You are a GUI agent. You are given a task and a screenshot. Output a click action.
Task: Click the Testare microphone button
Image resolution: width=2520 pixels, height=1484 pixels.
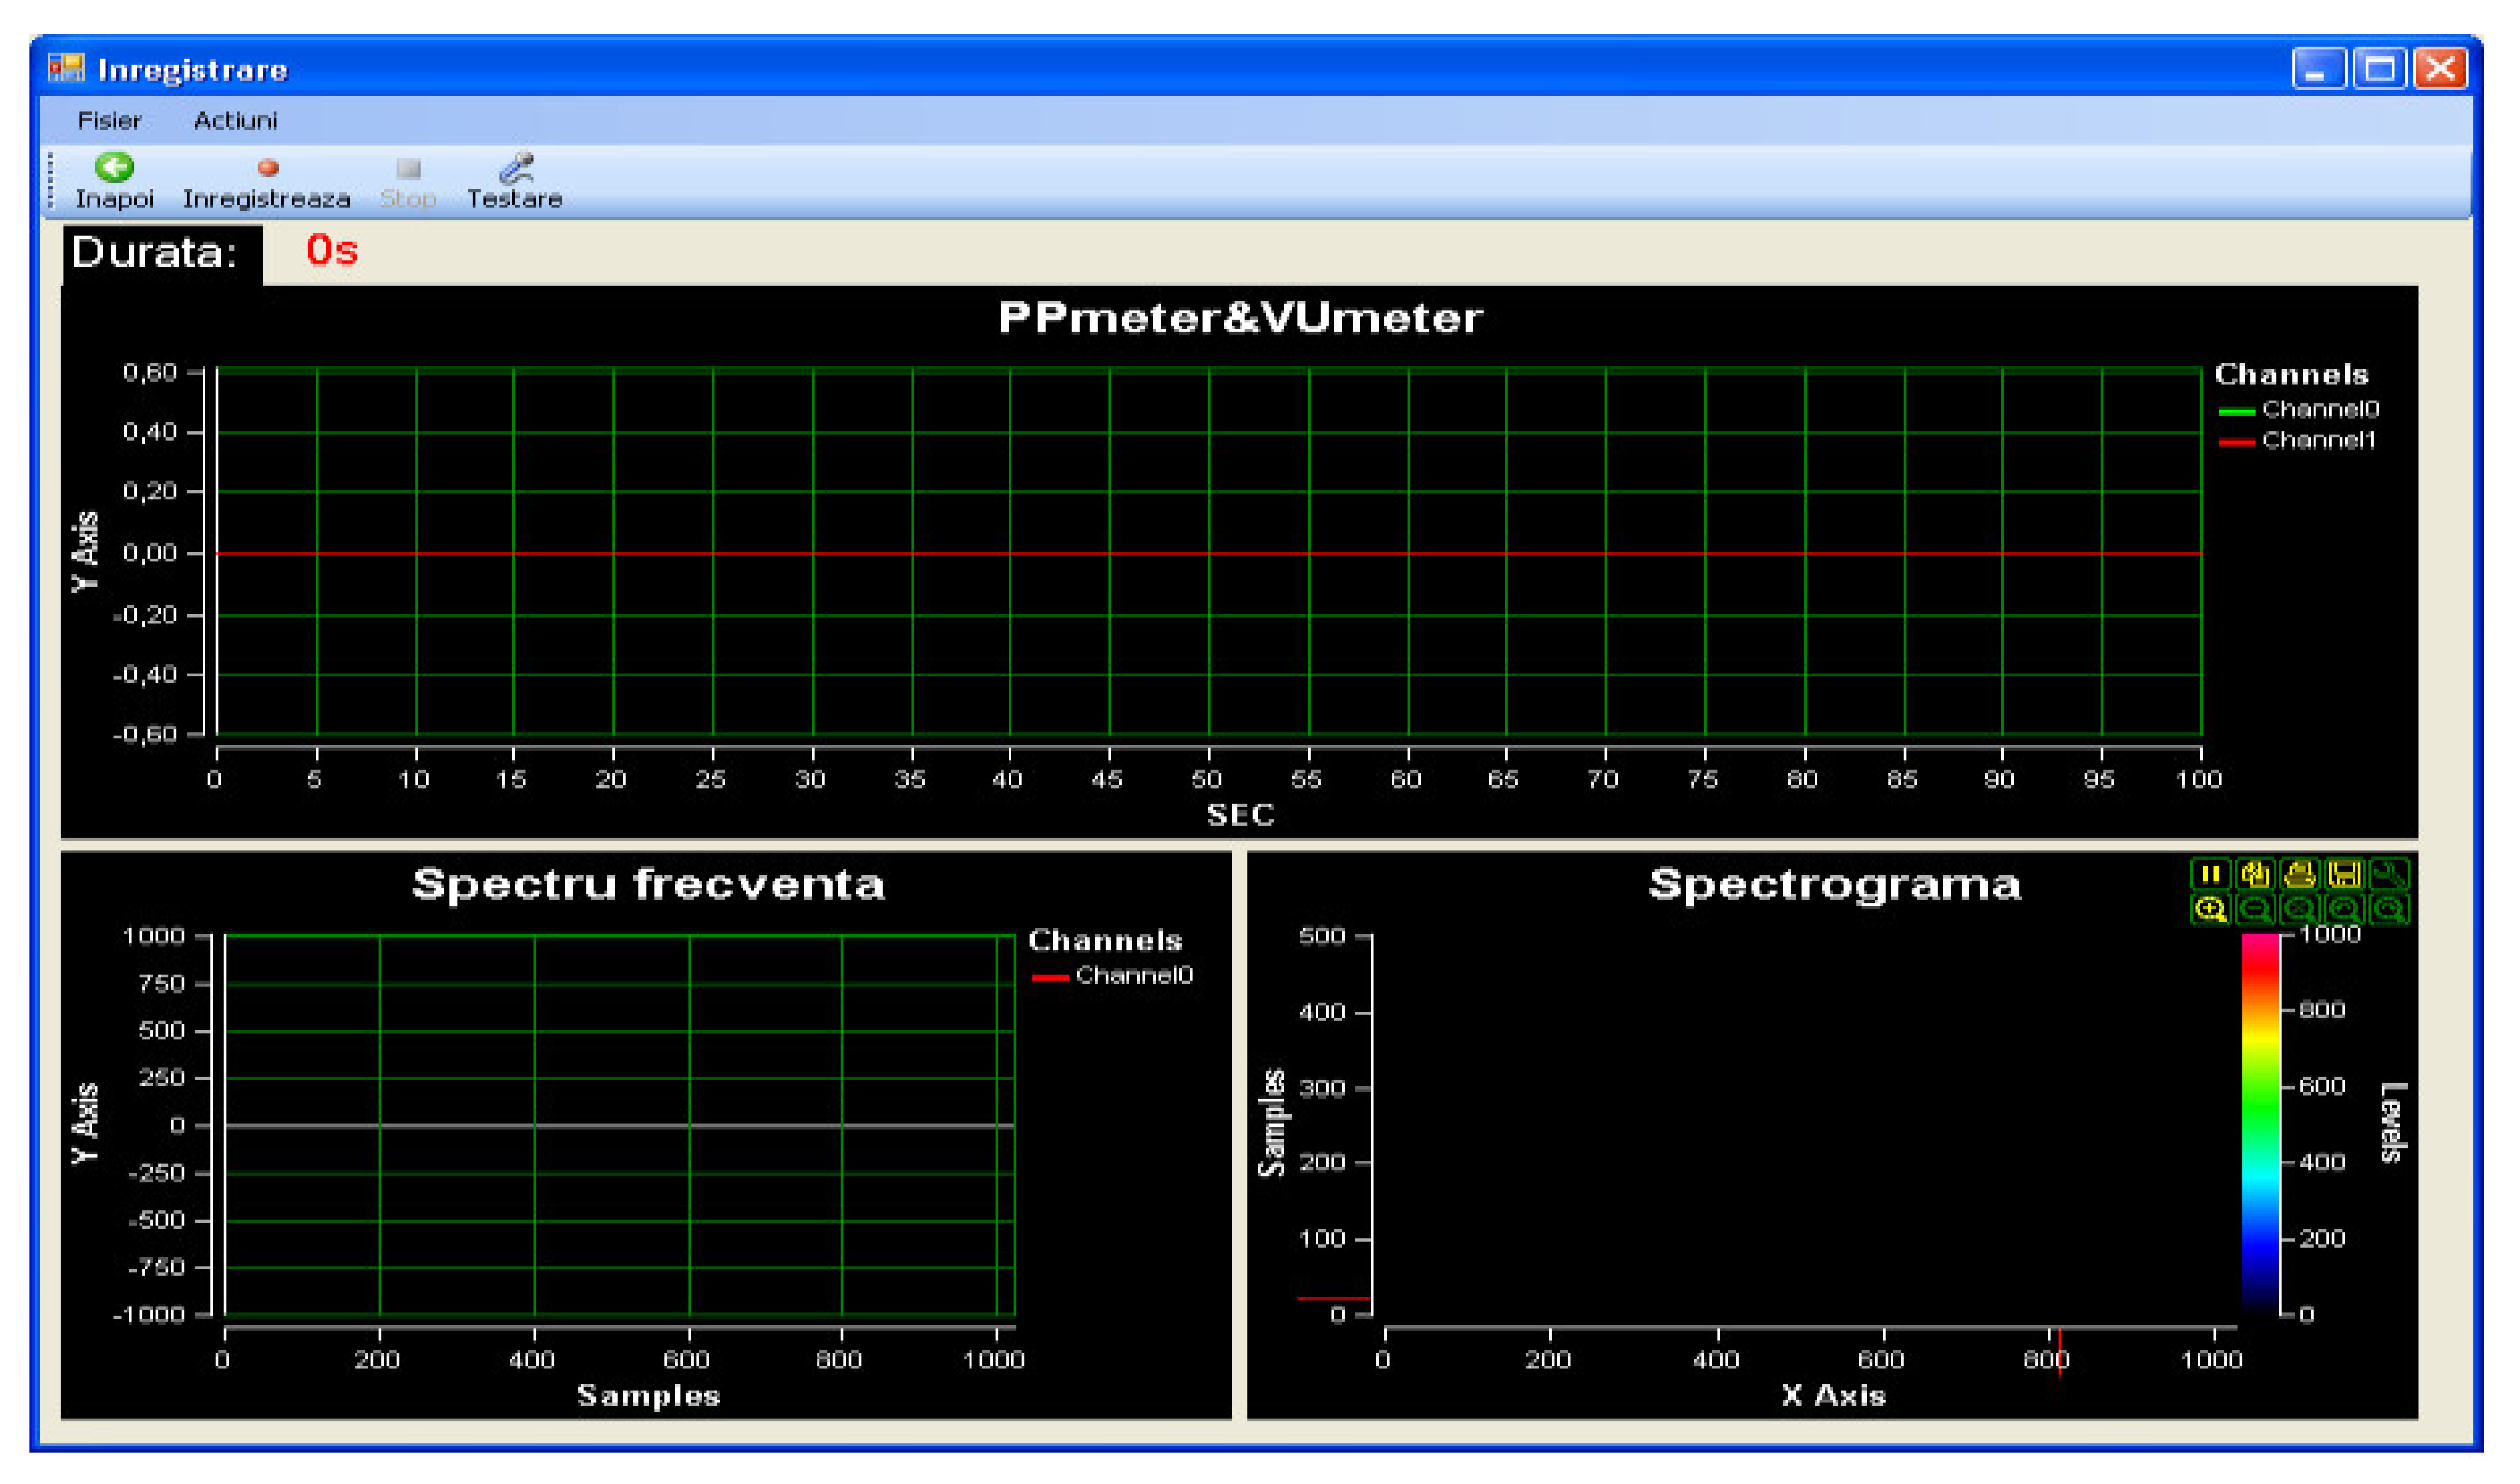[514, 180]
